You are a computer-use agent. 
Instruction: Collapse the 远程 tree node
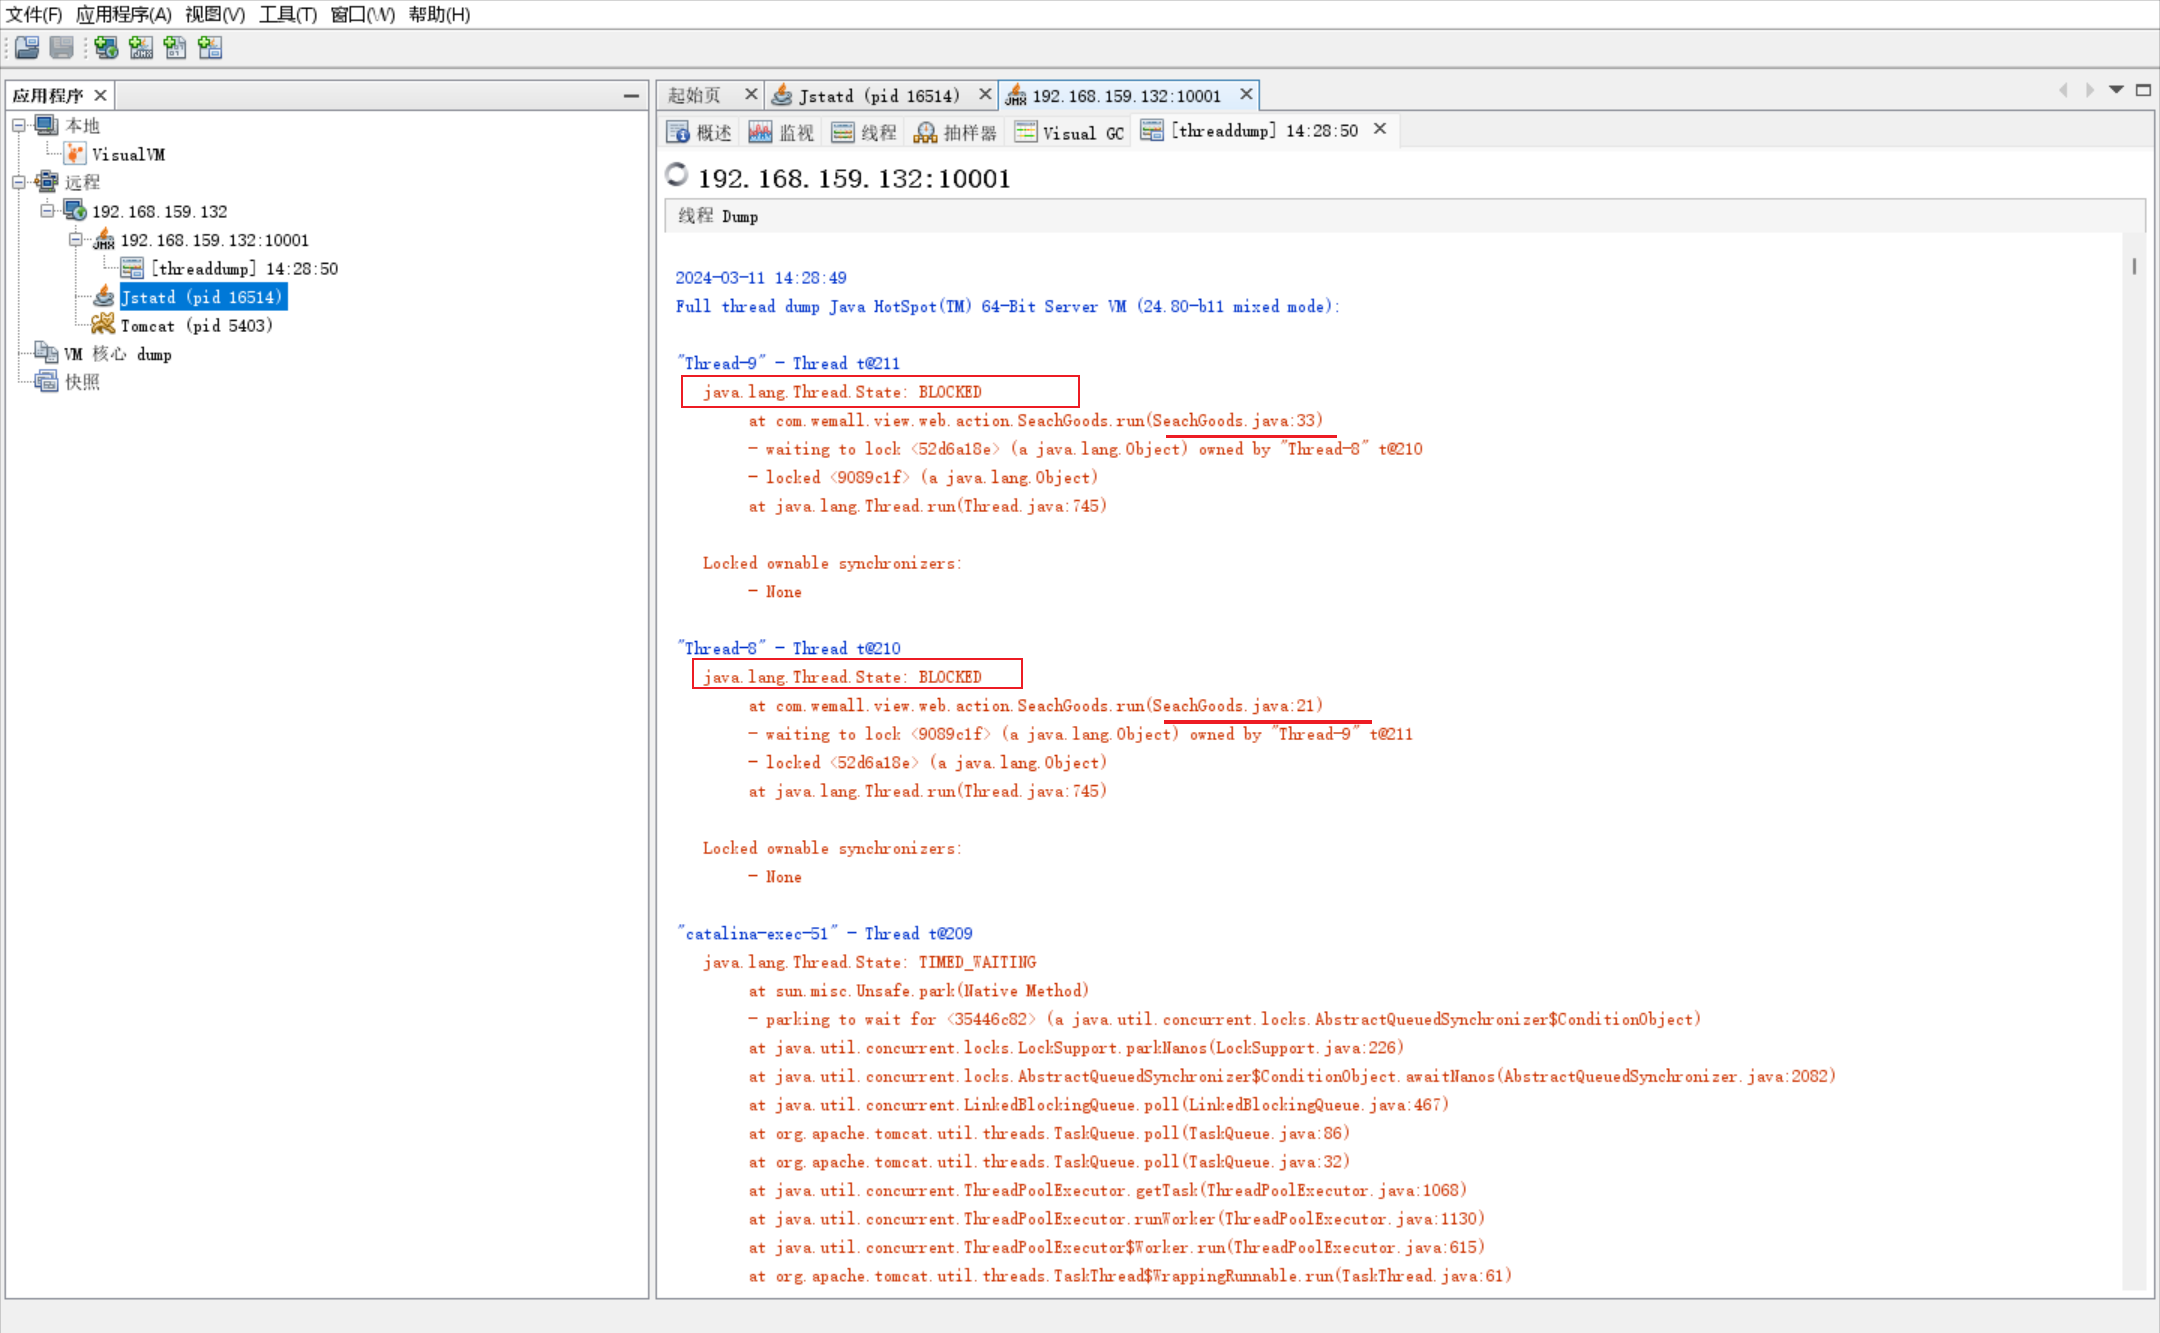pos(19,182)
